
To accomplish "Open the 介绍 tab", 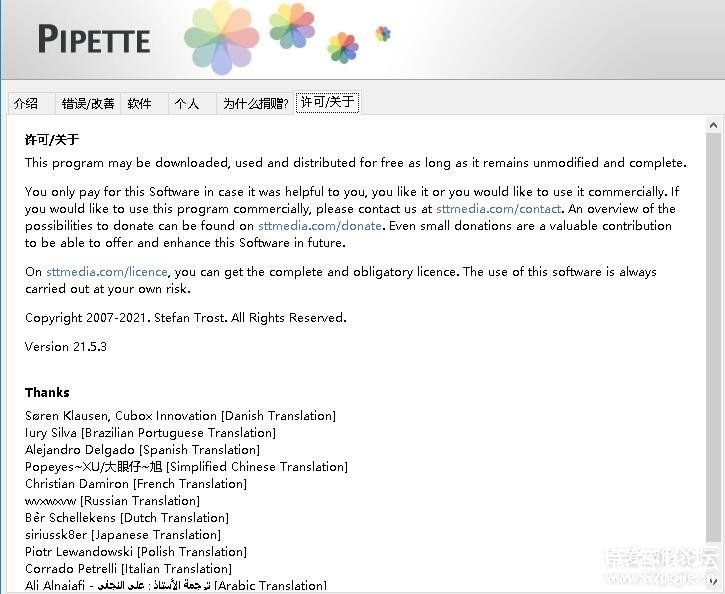I will click(29, 104).
